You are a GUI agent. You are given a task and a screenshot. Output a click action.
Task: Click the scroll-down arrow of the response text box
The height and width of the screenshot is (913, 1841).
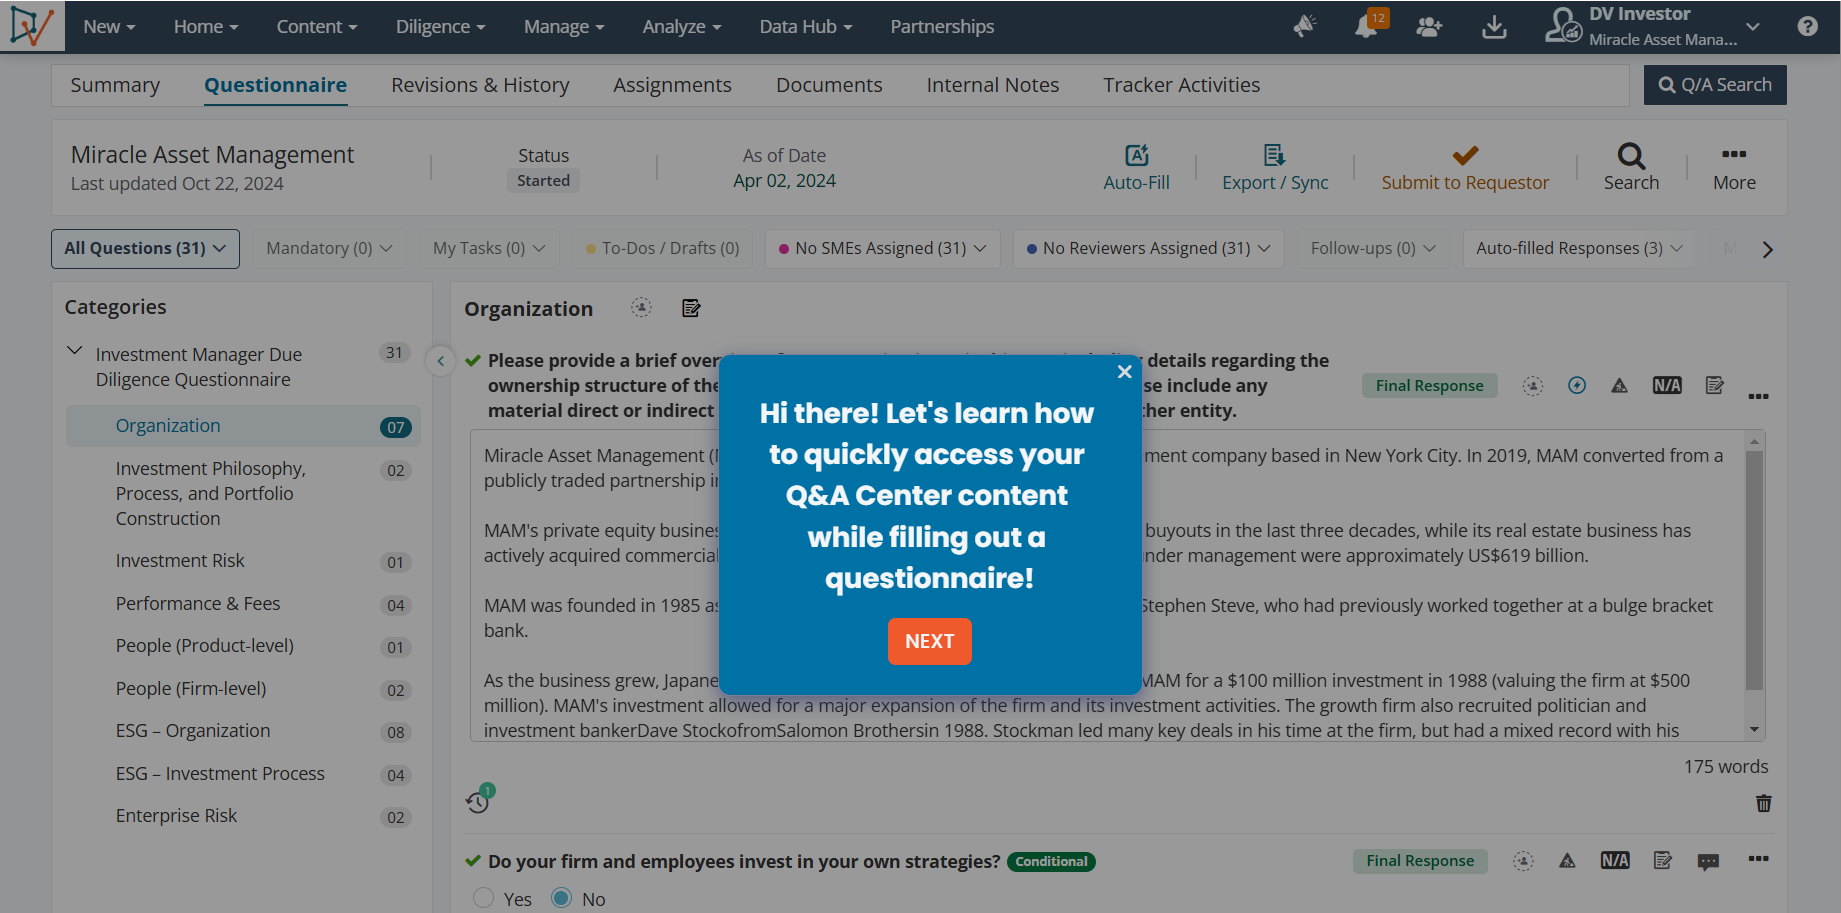[1754, 730]
